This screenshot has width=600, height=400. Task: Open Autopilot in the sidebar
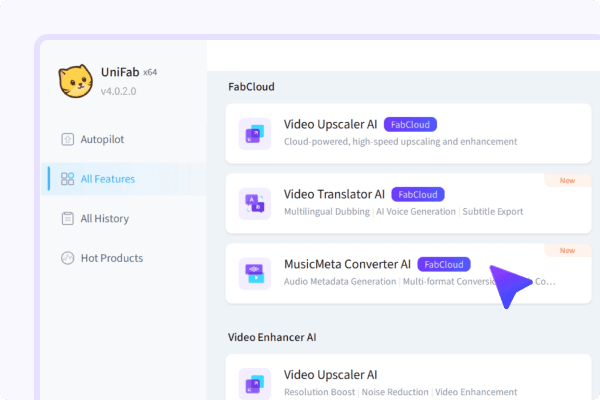tap(124, 139)
